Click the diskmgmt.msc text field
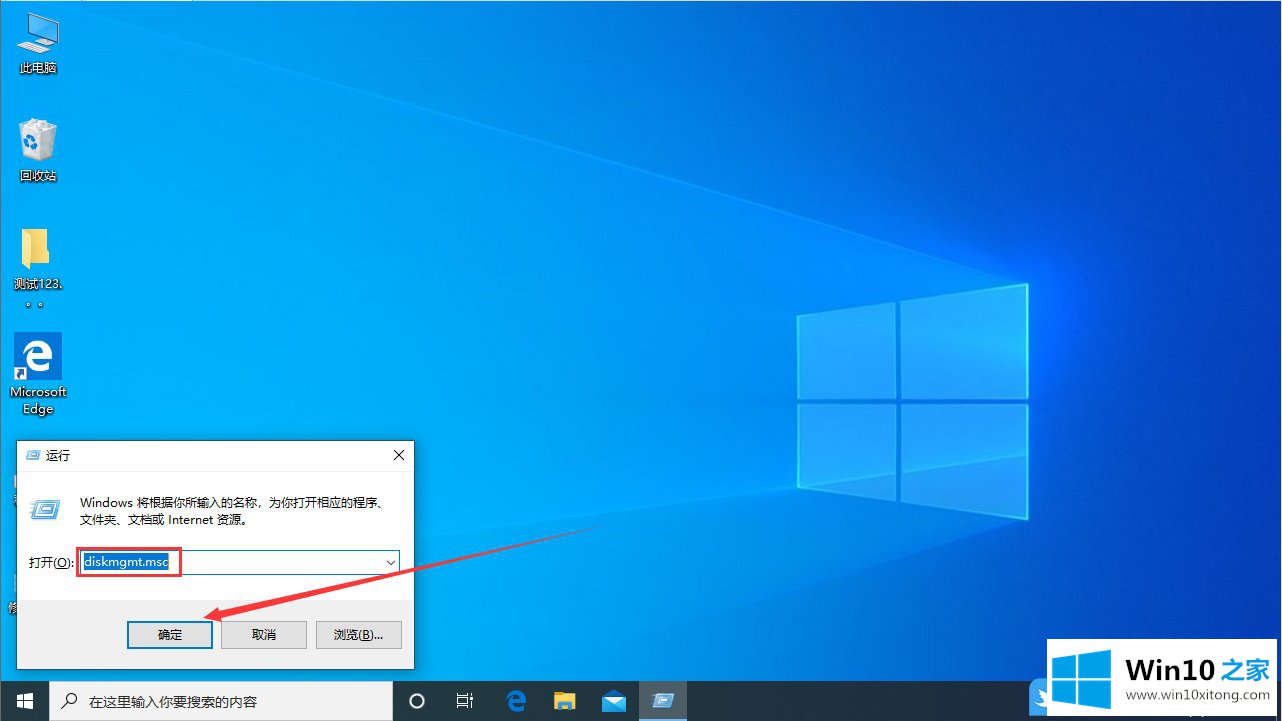1282x721 pixels. (239, 563)
